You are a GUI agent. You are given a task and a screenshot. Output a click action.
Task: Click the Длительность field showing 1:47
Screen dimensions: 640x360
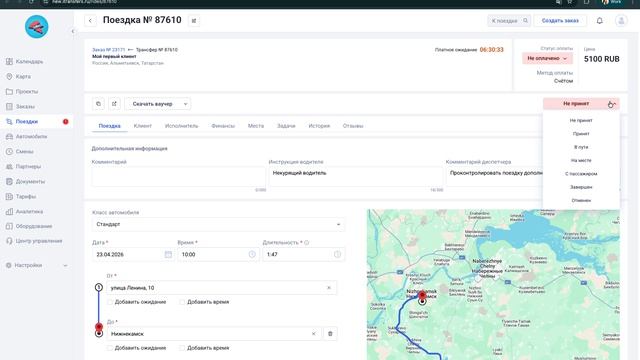tap(304, 254)
